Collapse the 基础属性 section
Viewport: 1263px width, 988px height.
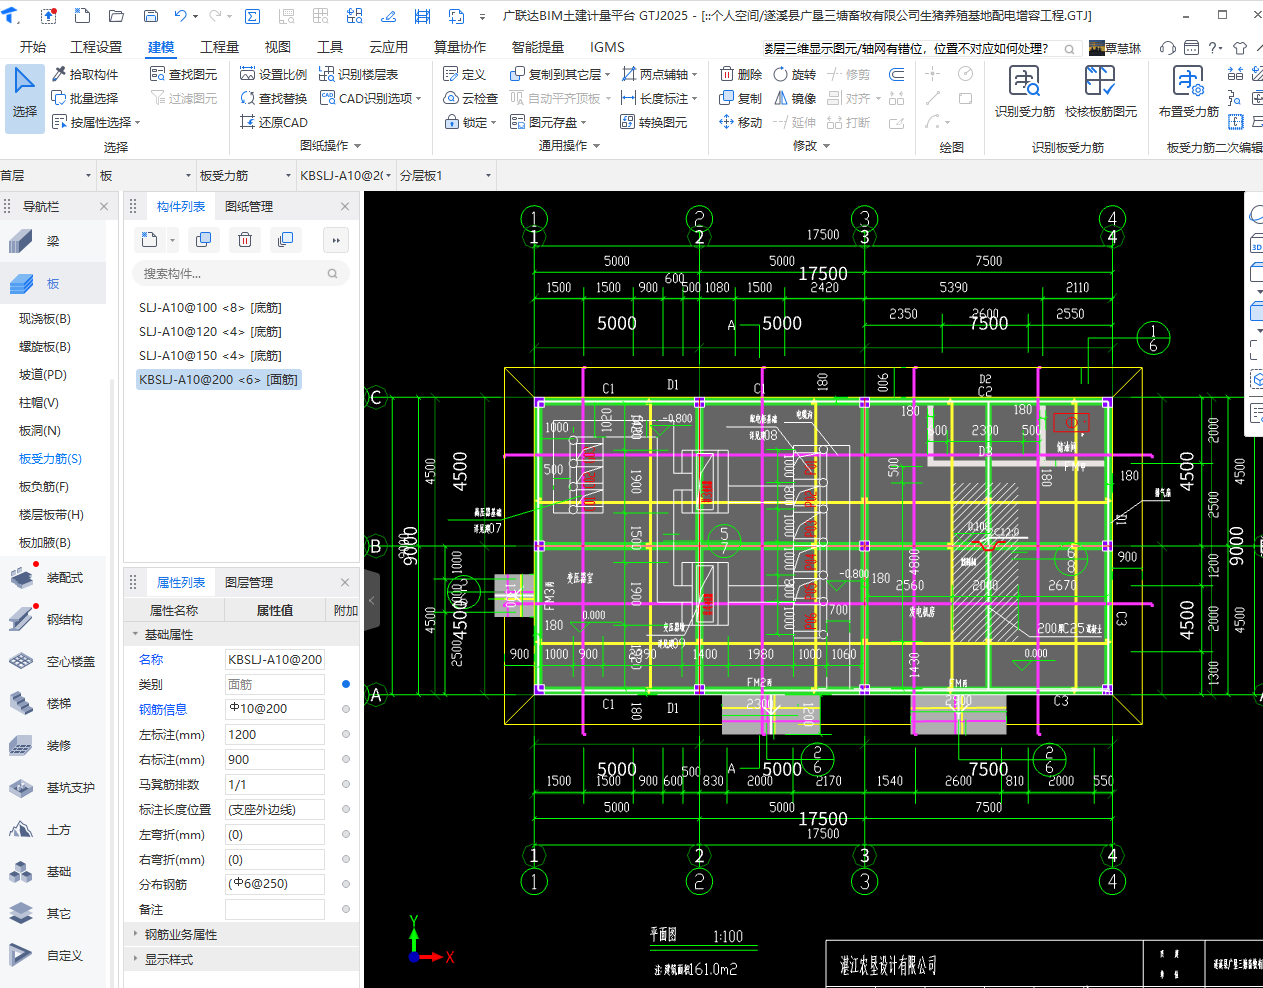136,634
